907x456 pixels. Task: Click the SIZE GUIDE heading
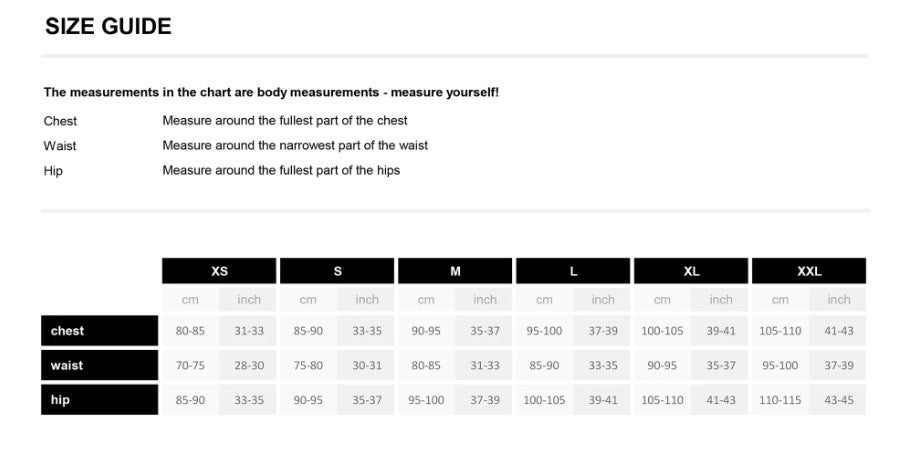pyautogui.click(x=108, y=27)
